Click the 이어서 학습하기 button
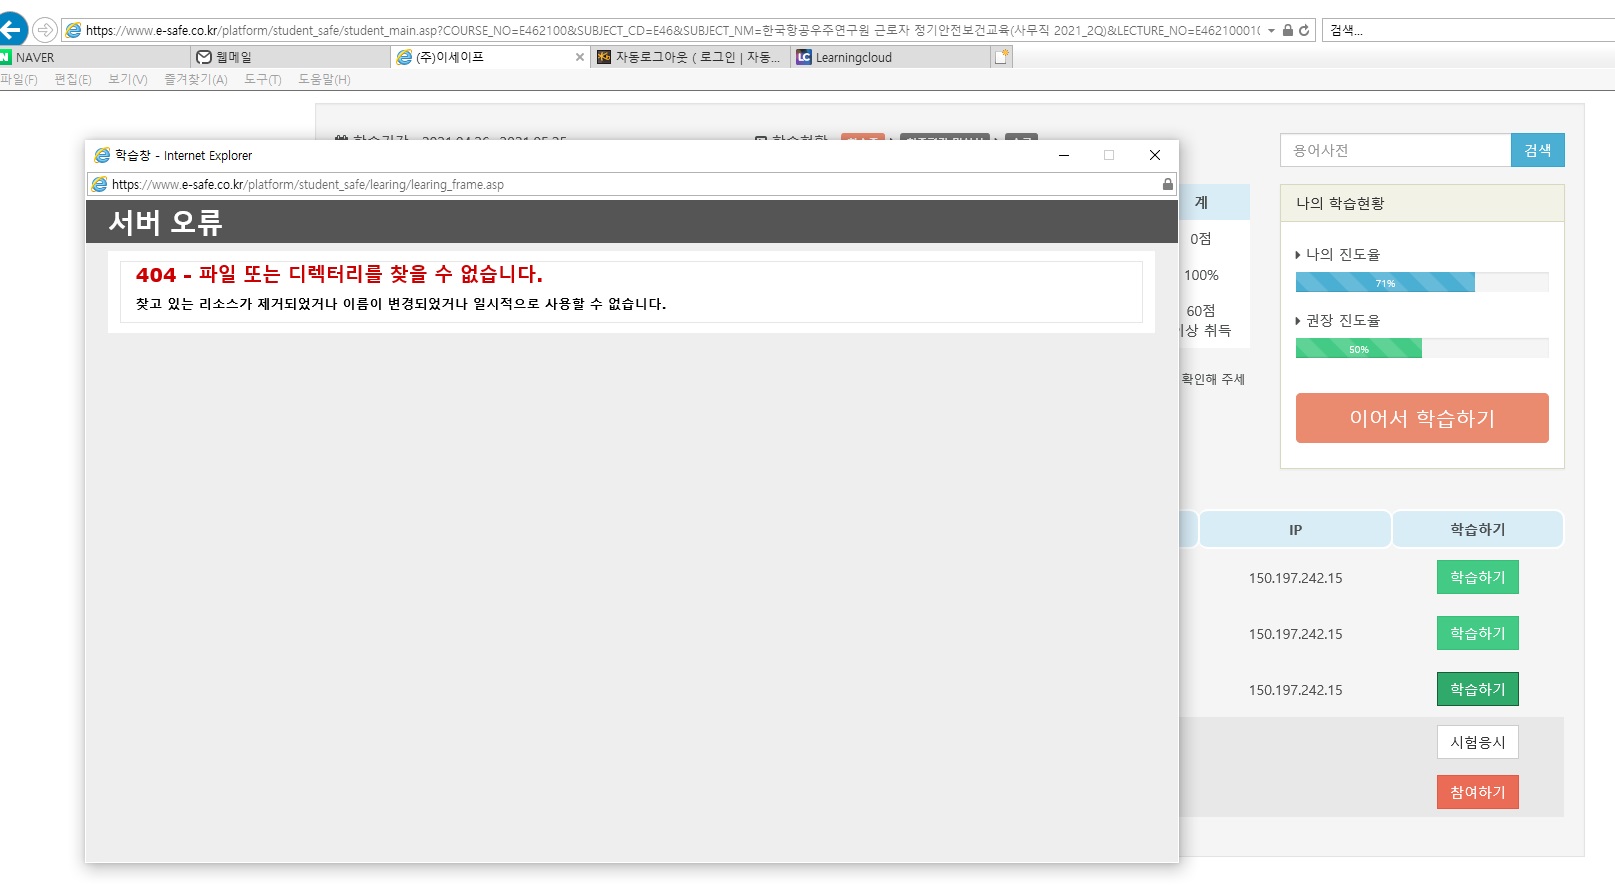 [x=1421, y=418]
